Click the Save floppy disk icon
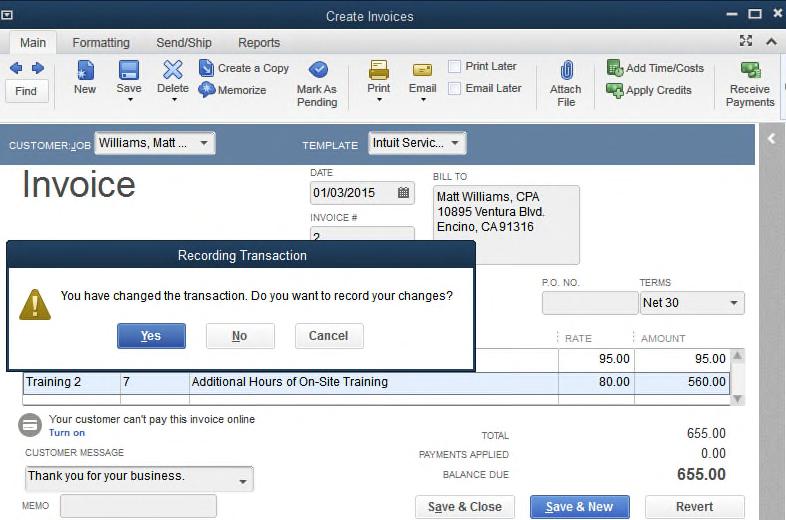Viewport: 786px width, 520px height. point(129,71)
